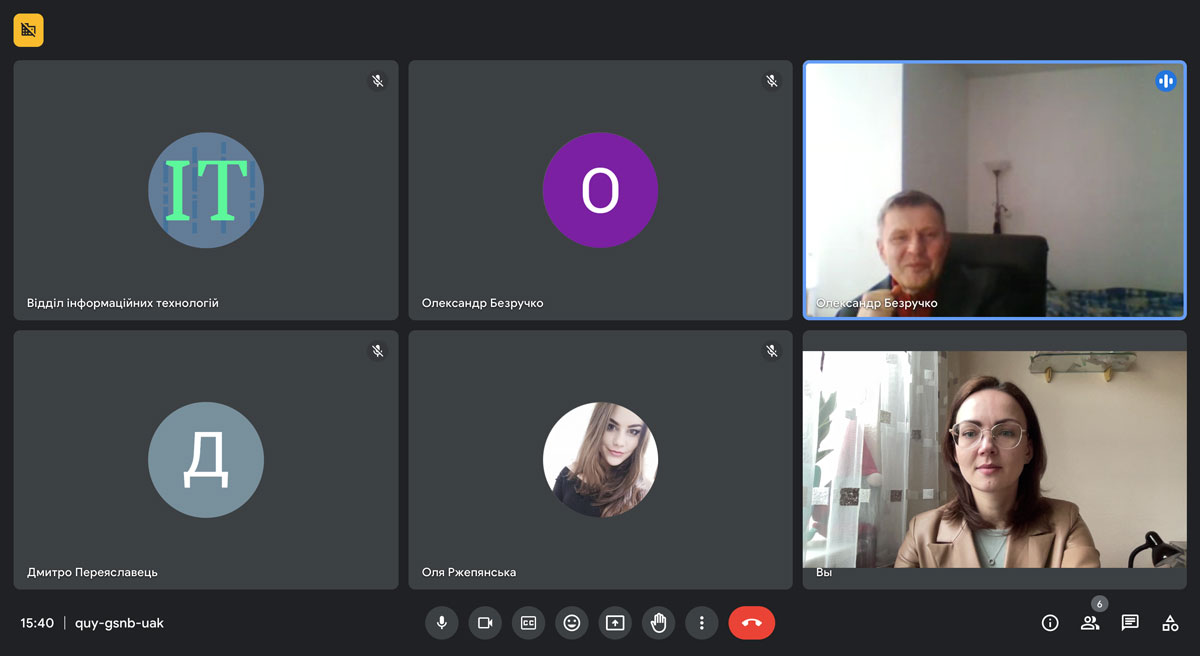This screenshot has width=1200, height=656.
Task: Select Дмитро Переяславець's participant tile
Action: 206,460
